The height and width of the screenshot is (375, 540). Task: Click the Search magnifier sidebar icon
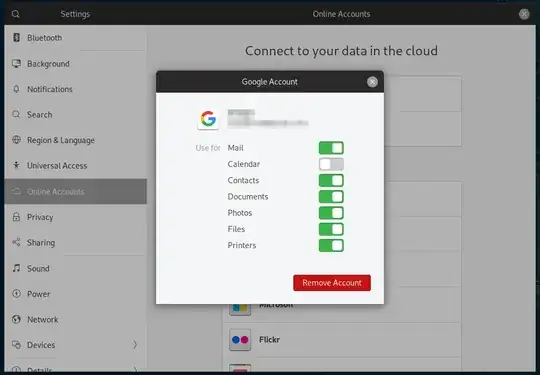pyautogui.click(x=16, y=114)
